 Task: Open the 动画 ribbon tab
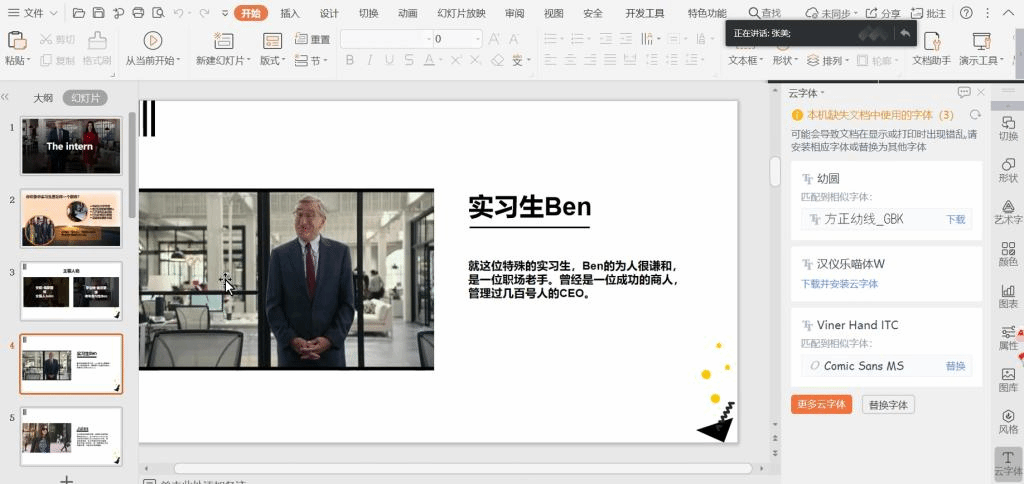tap(408, 13)
